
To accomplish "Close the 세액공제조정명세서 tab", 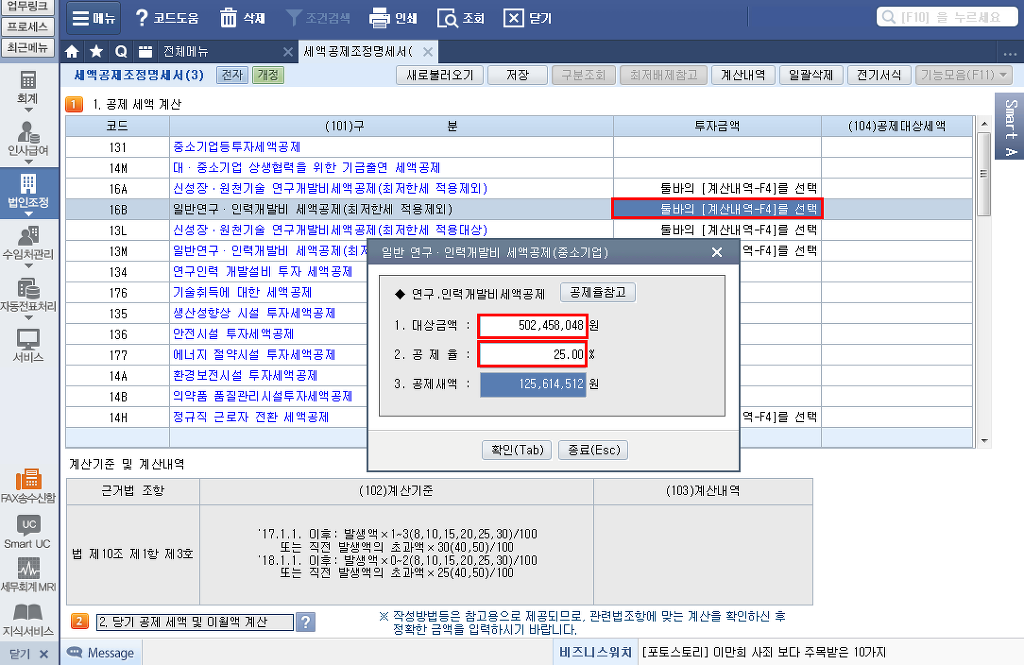I will (x=428, y=52).
